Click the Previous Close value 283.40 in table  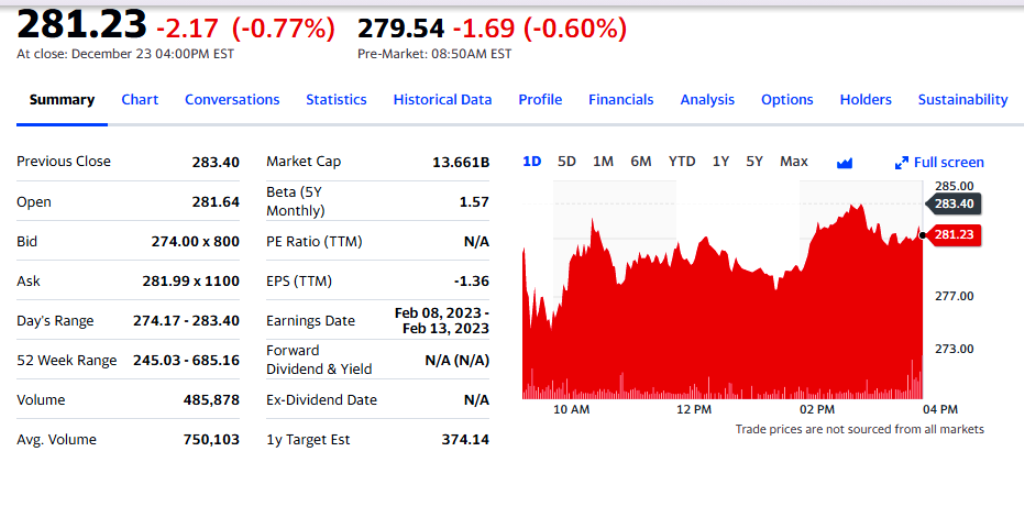click(216, 162)
